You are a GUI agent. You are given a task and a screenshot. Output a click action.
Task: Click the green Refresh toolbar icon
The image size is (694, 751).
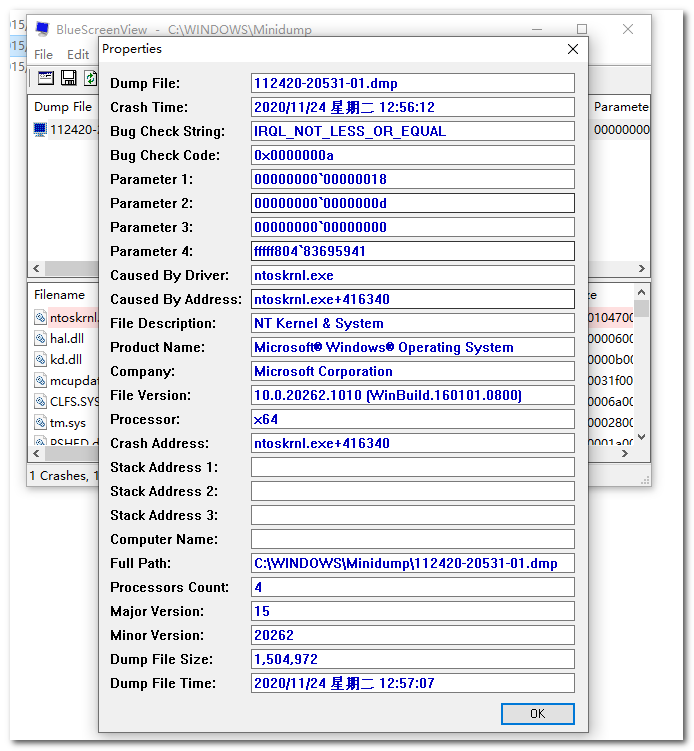pyautogui.click(x=91, y=78)
